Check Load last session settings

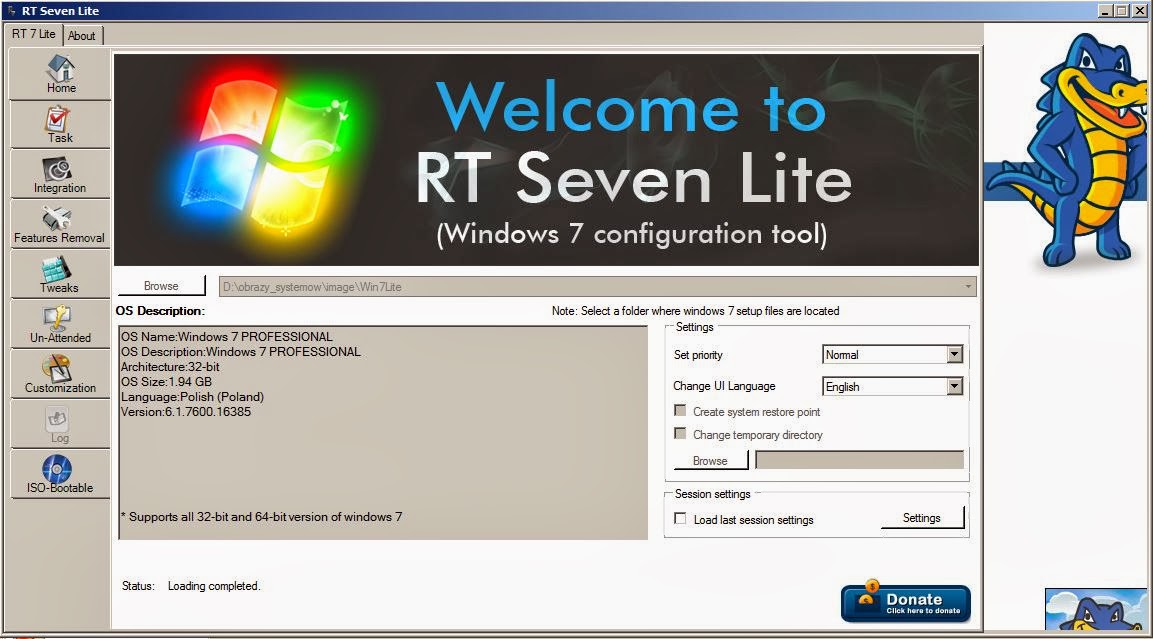[680, 518]
